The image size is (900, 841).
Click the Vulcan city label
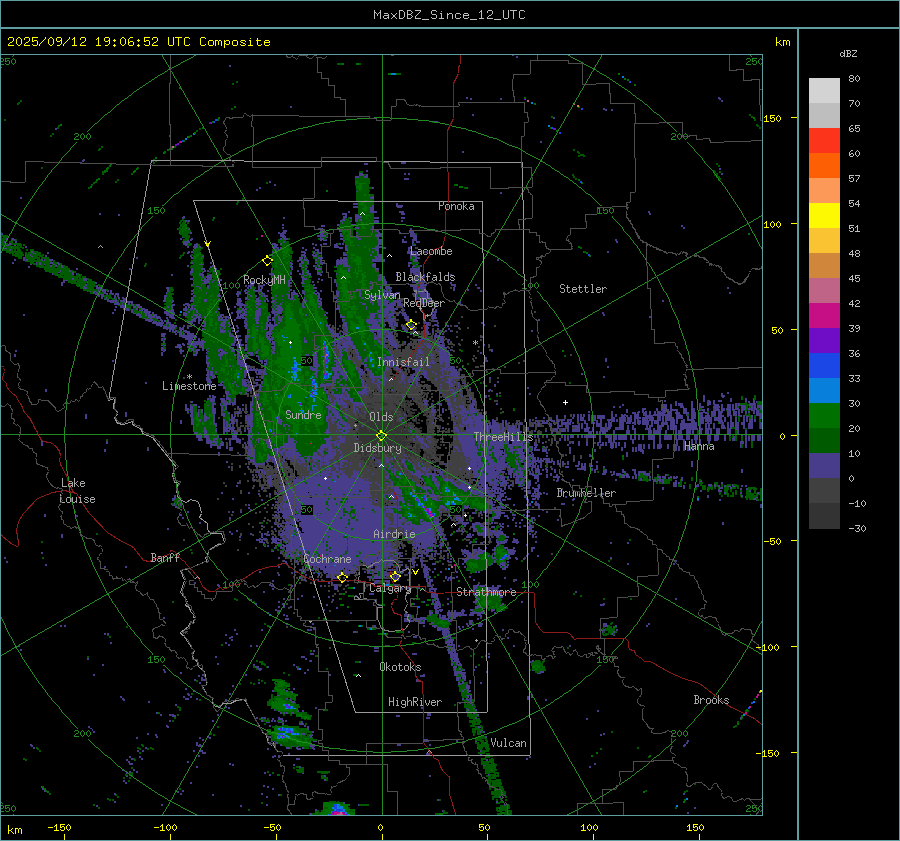[x=509, y=743]
